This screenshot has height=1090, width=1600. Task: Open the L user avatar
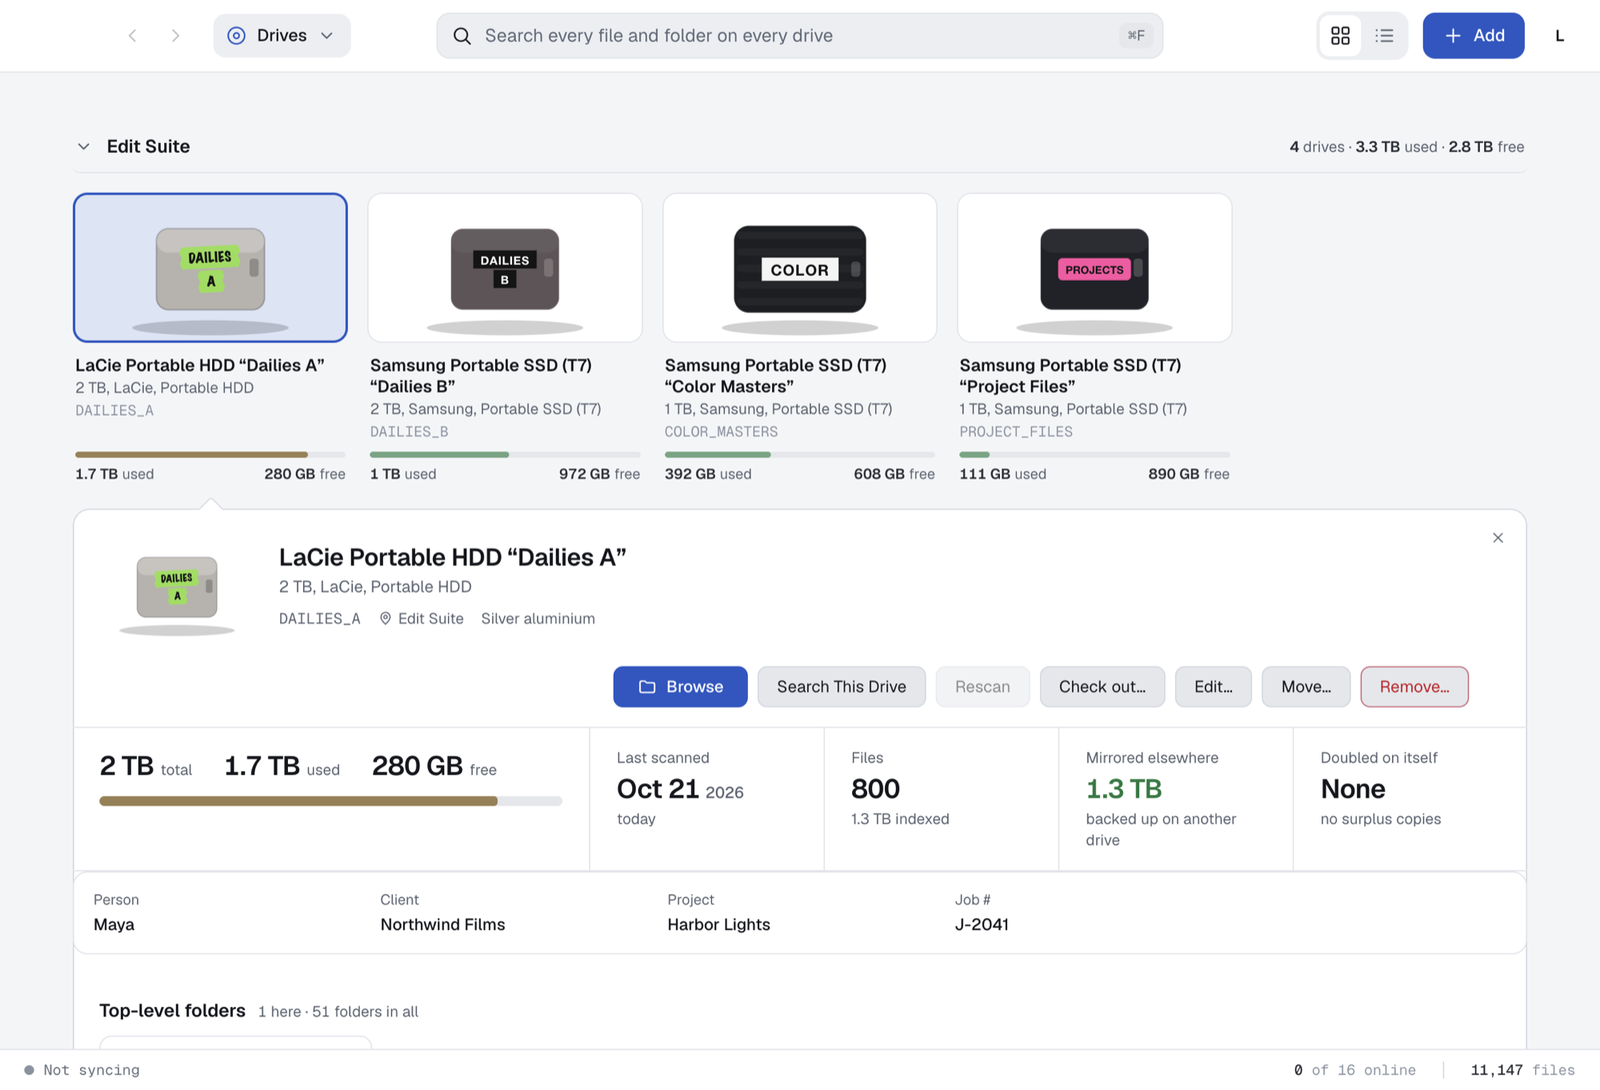point(1559,36)
